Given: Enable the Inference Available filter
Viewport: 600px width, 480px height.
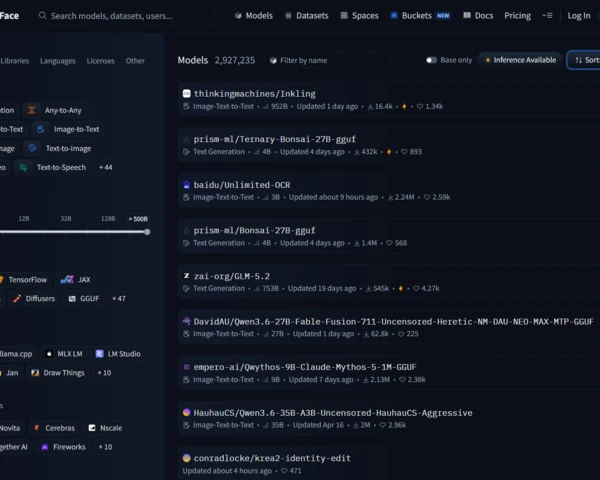Looking at the screenshot, I should (x=520, y=60).
